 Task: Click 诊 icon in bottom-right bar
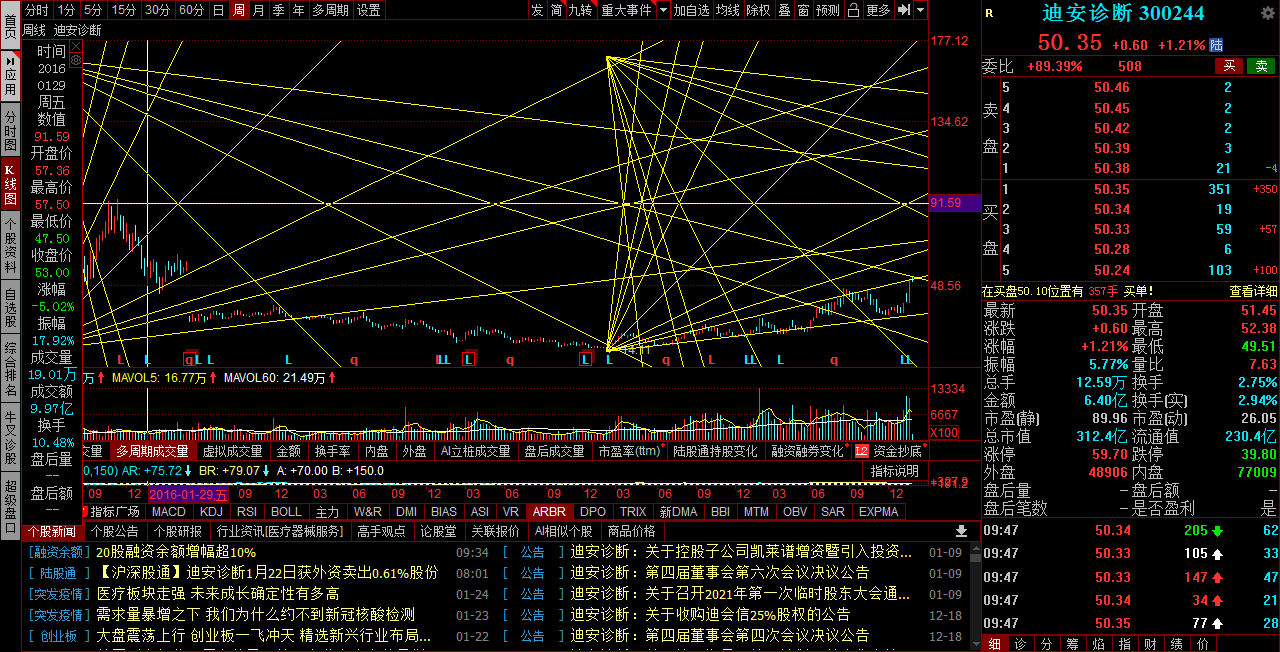click(x=1020, y=644)
